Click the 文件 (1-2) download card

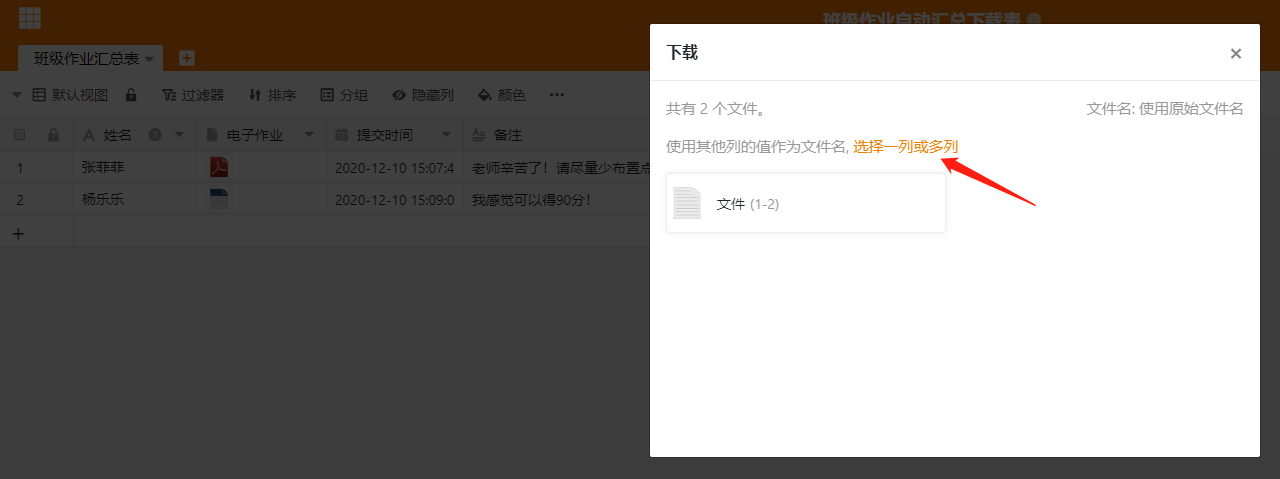[x=806, y=203]
